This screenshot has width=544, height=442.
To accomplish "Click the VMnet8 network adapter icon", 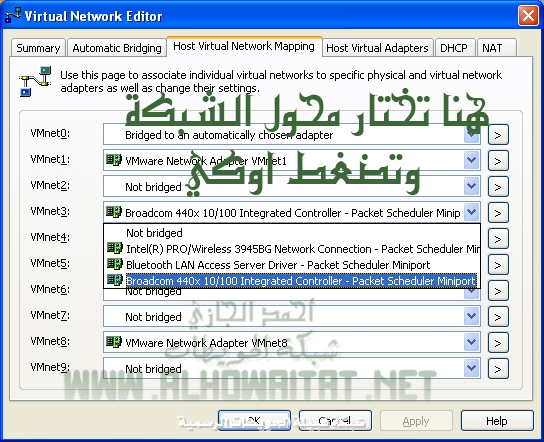I will pyautogui.click(x=114, y=342).
